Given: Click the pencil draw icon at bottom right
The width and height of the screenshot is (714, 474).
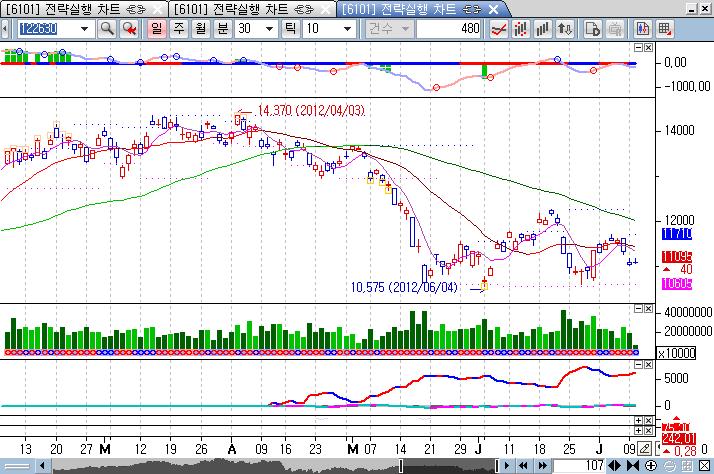Looking at the screenshot, I should pos(645,447).
